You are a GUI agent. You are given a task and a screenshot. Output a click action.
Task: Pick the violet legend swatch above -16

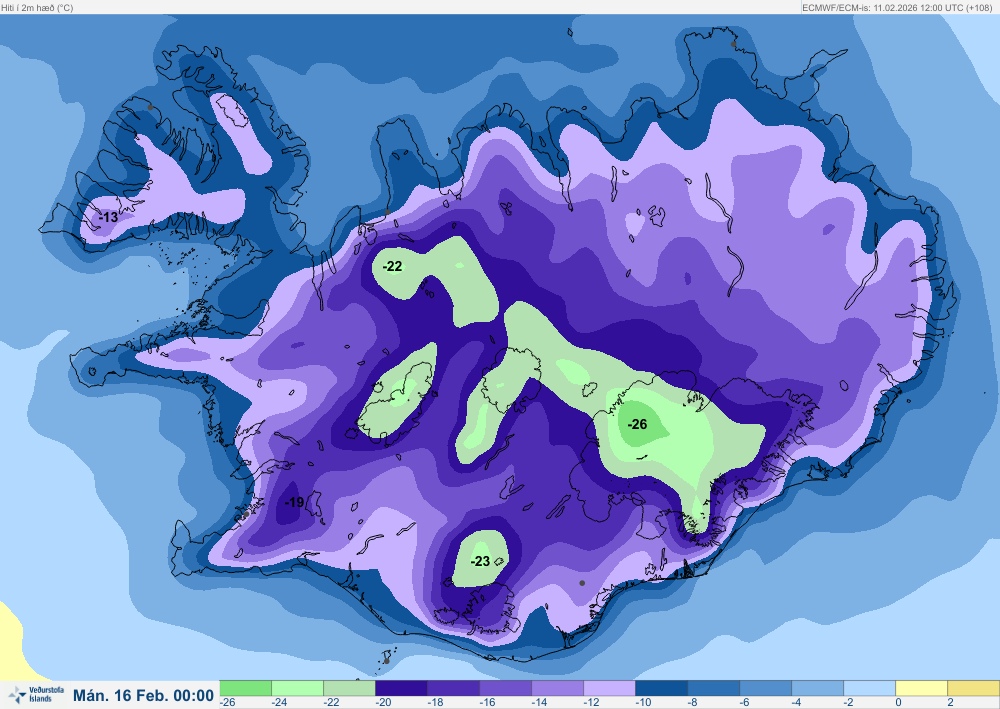coord(506,688)
